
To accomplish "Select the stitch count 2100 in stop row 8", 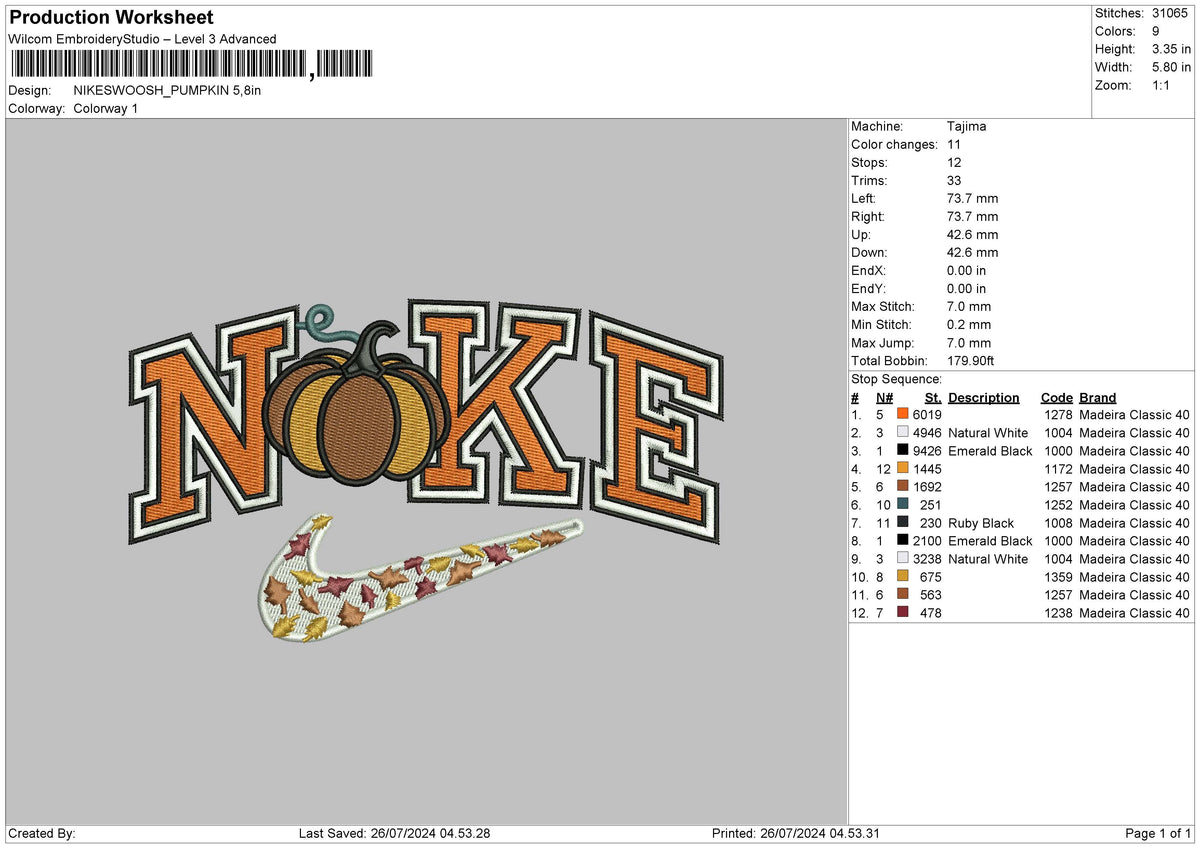I will click(927, 541).
